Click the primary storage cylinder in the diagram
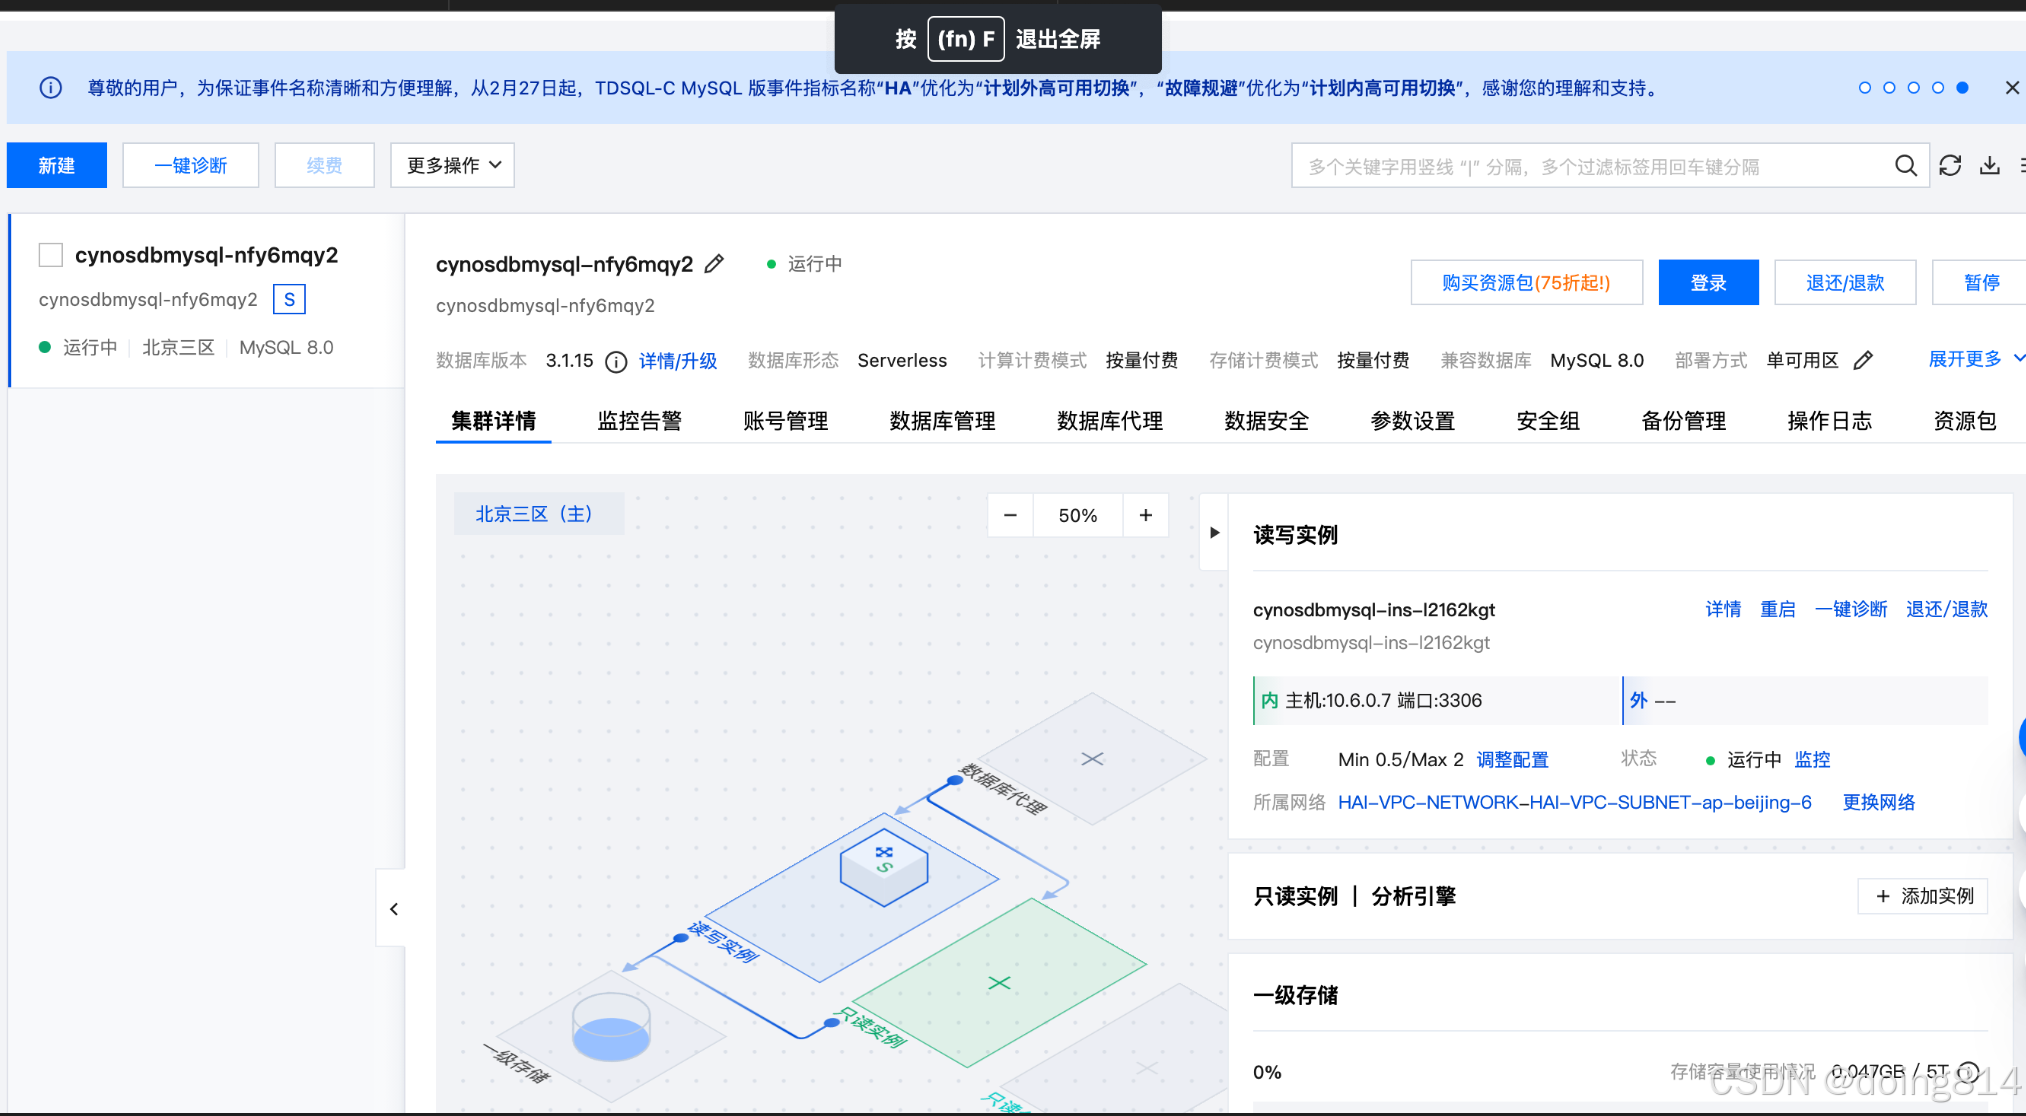Image resolution: width=2026 pixels, height=1116 pixels. [611, 1028]
